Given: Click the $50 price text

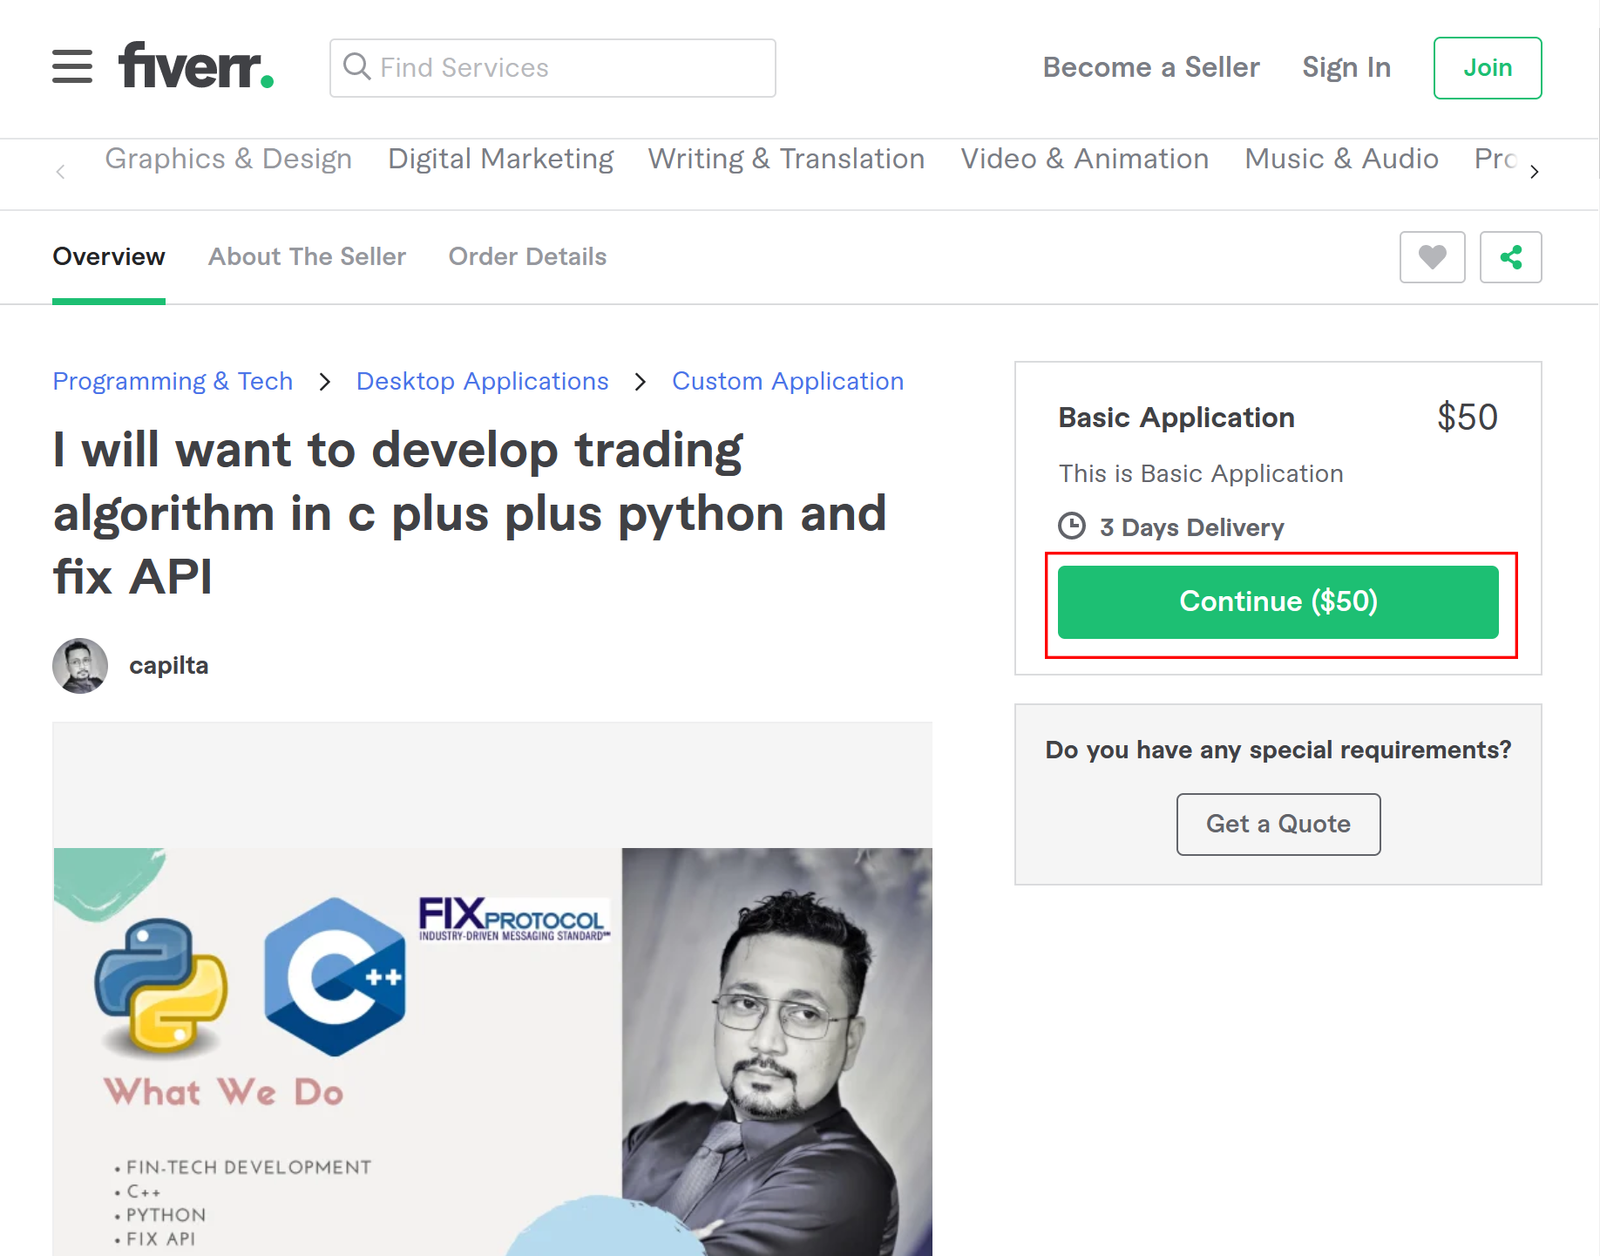Looking at the screenshot, I should tap(1467, 417).
